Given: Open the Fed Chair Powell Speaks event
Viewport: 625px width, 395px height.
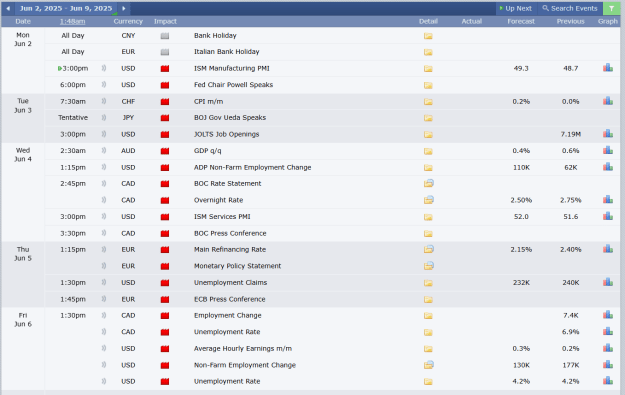Looking at the screenshot, I should (233, 85).
